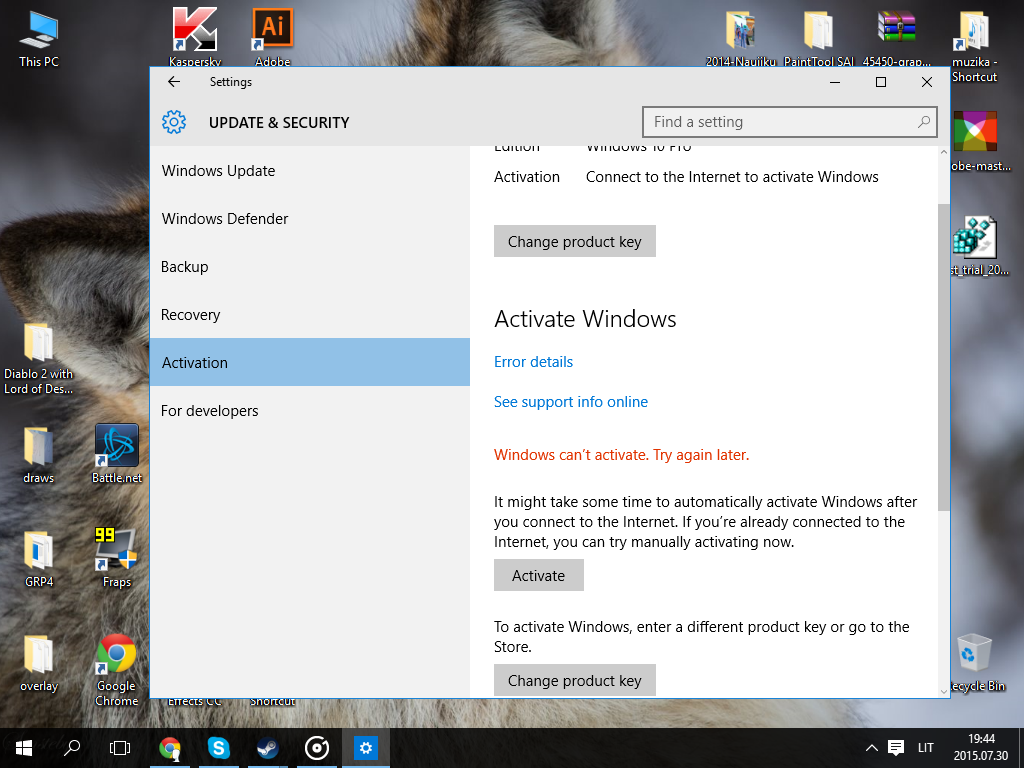Click the Update & Security gear icon
The width and height of the screenshot is (1024, 768).
tap(174, 122)
